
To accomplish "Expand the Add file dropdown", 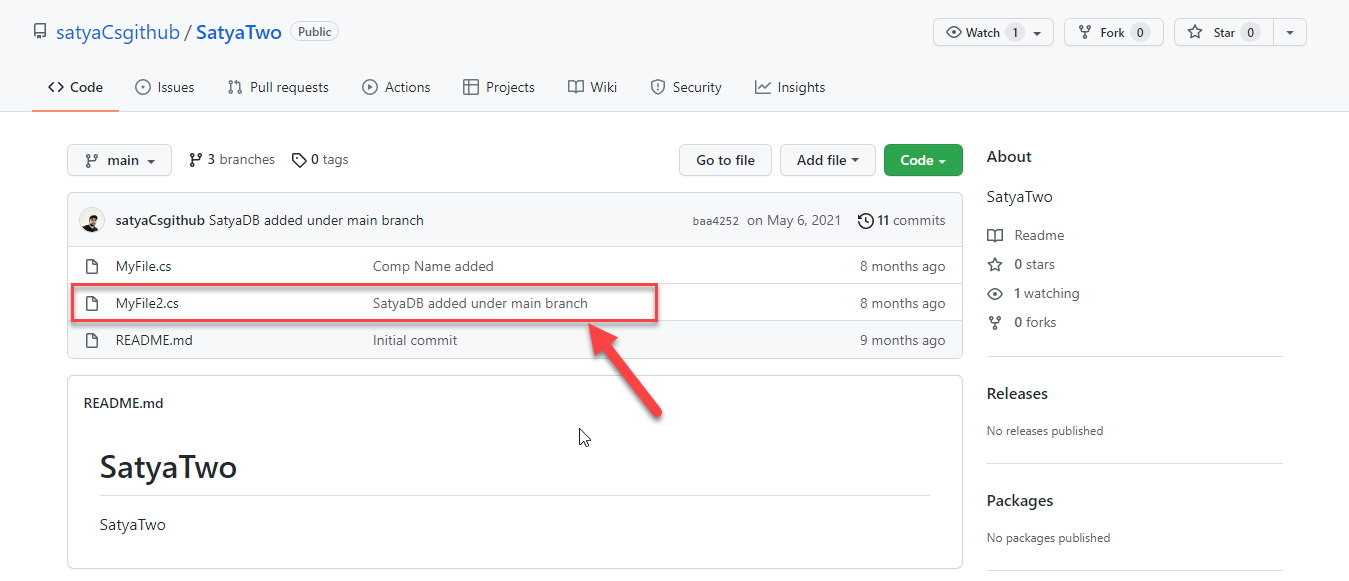I will [827, 160].
